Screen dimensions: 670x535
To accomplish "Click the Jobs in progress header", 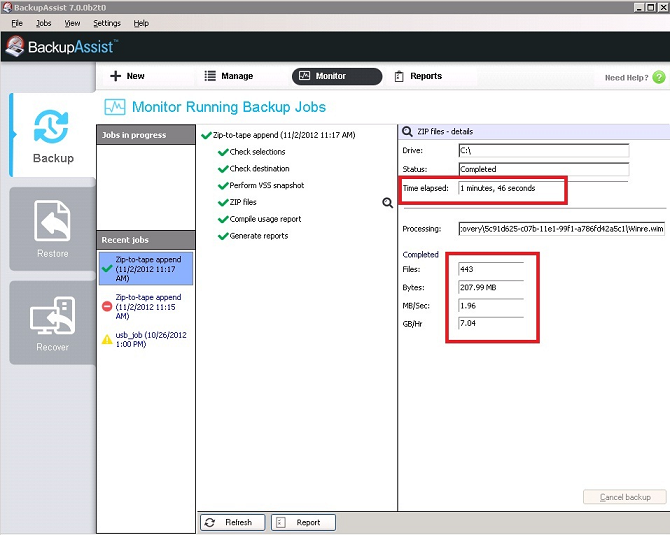I will tap(146, 135).
